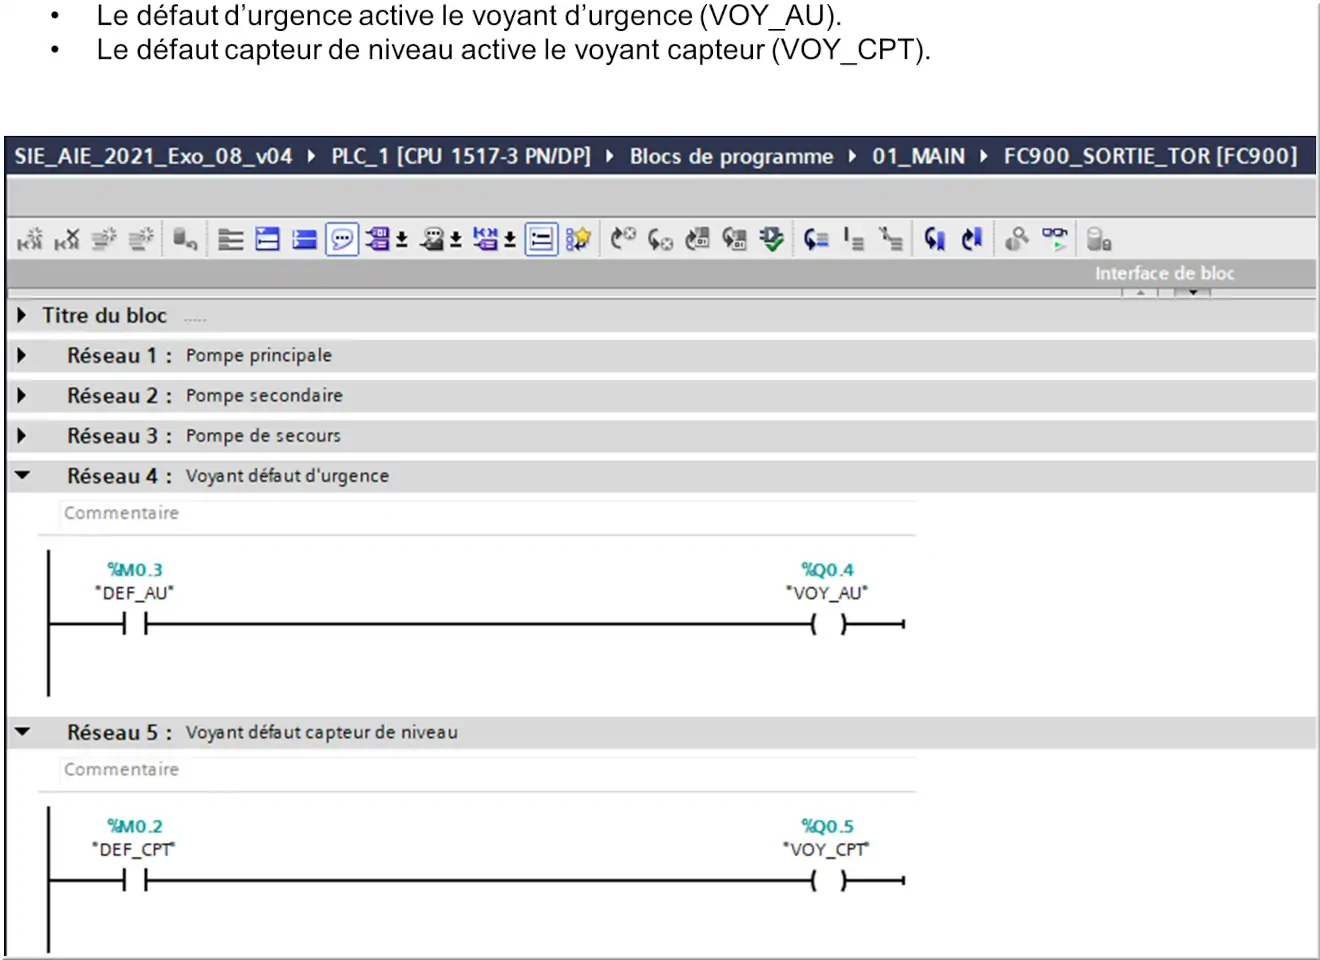The image size is (1320, 960).
Task: Click second update block calls icon
Action: [x=734, y=239]
